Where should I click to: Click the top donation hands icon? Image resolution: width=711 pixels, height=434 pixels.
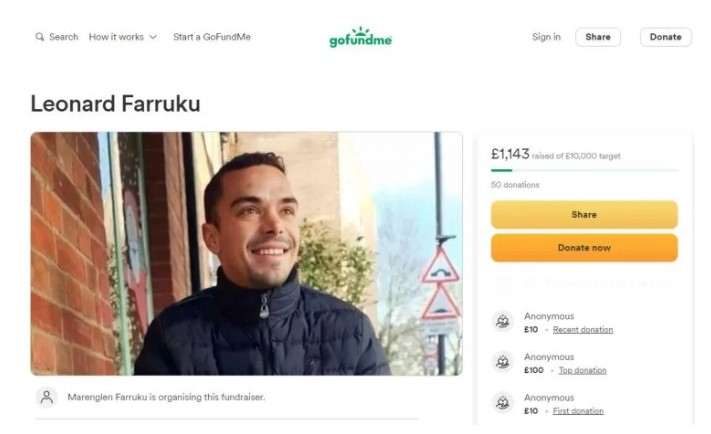tap(502, 362)
